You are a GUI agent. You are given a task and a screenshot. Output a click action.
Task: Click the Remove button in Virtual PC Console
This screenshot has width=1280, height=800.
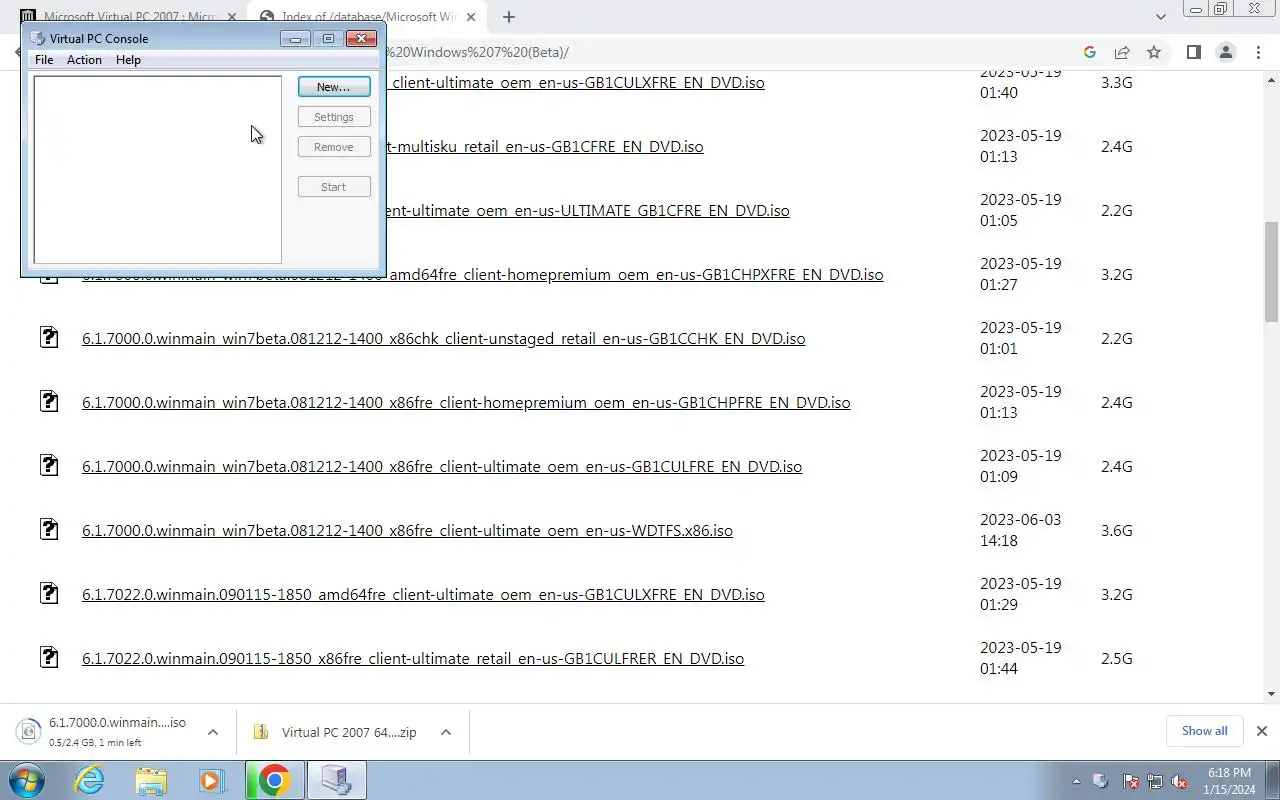[334, 147]
